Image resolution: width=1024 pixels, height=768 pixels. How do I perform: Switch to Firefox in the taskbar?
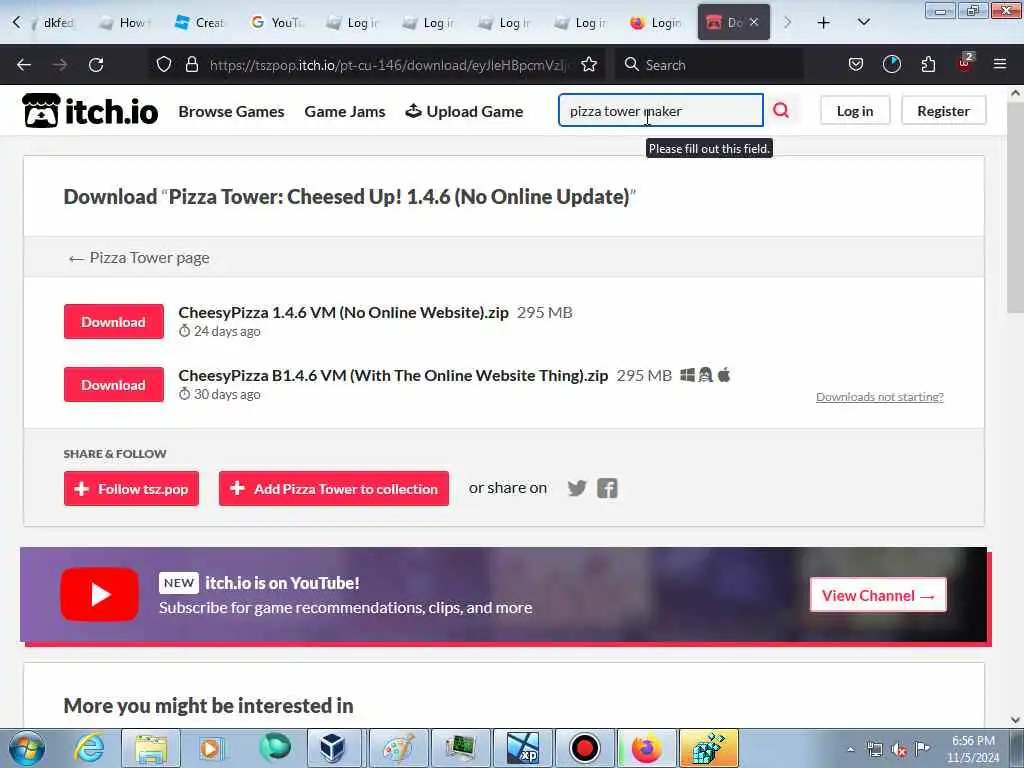646,748
